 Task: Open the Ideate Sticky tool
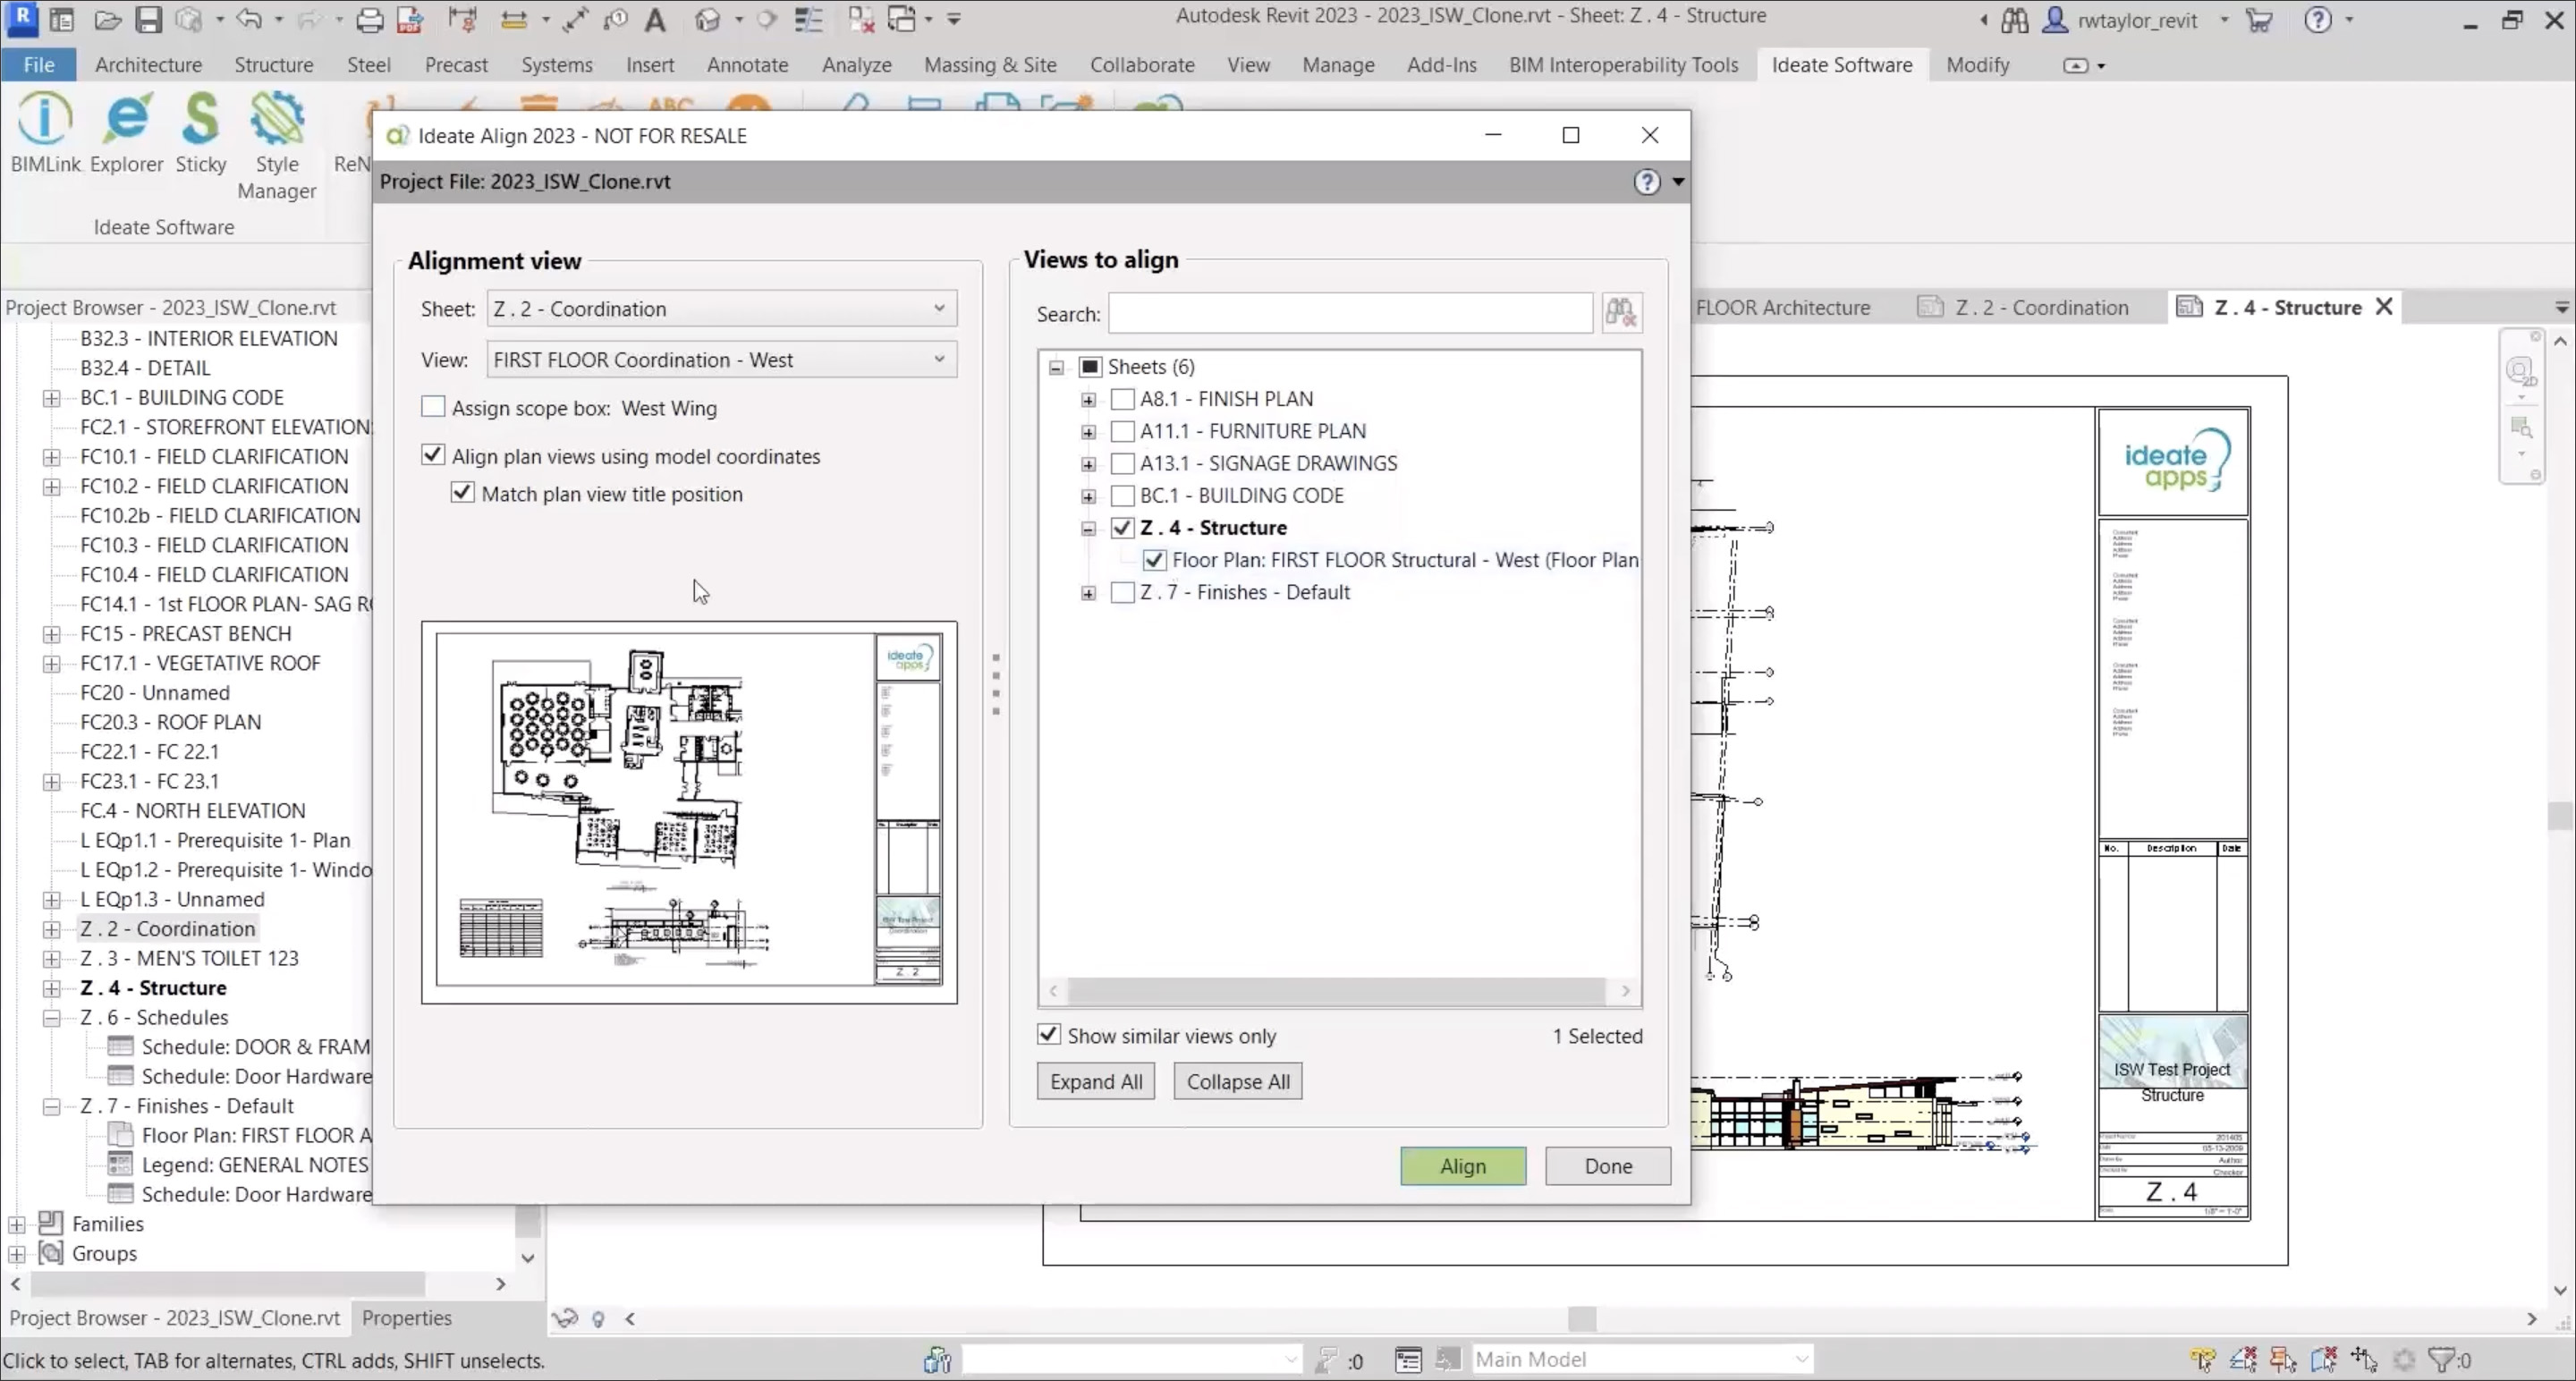pos(201,132)
